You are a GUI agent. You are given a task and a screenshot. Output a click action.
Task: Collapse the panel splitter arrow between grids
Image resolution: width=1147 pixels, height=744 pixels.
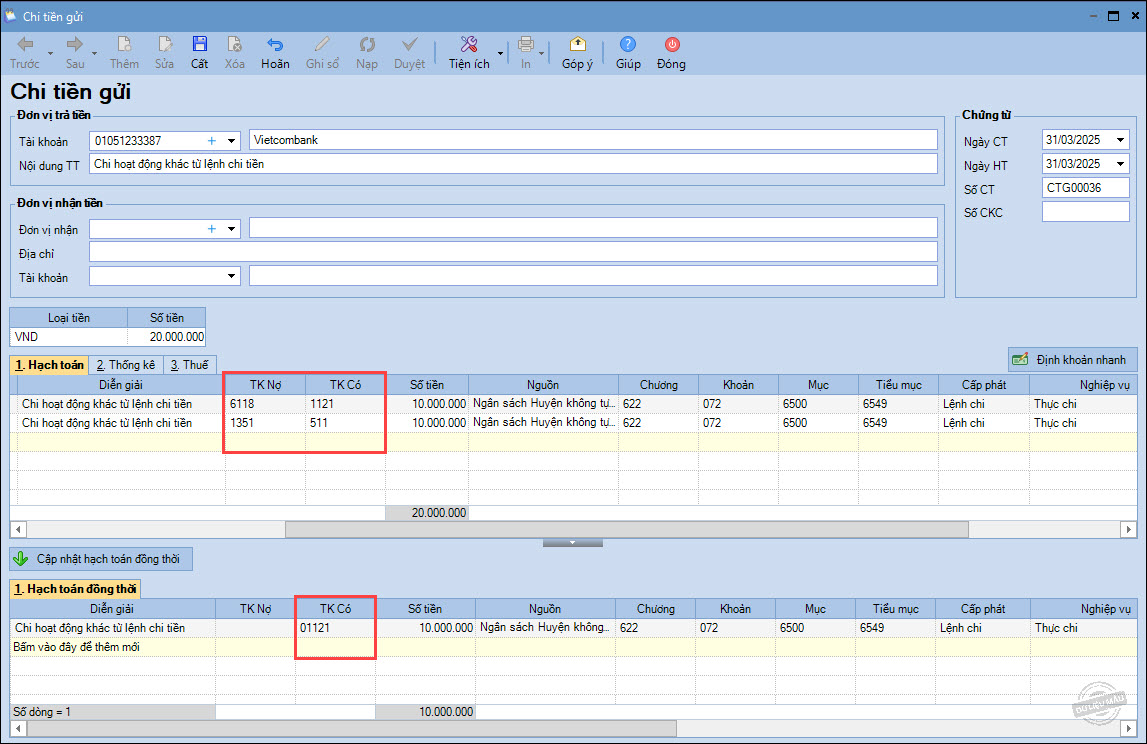point(573,543)
